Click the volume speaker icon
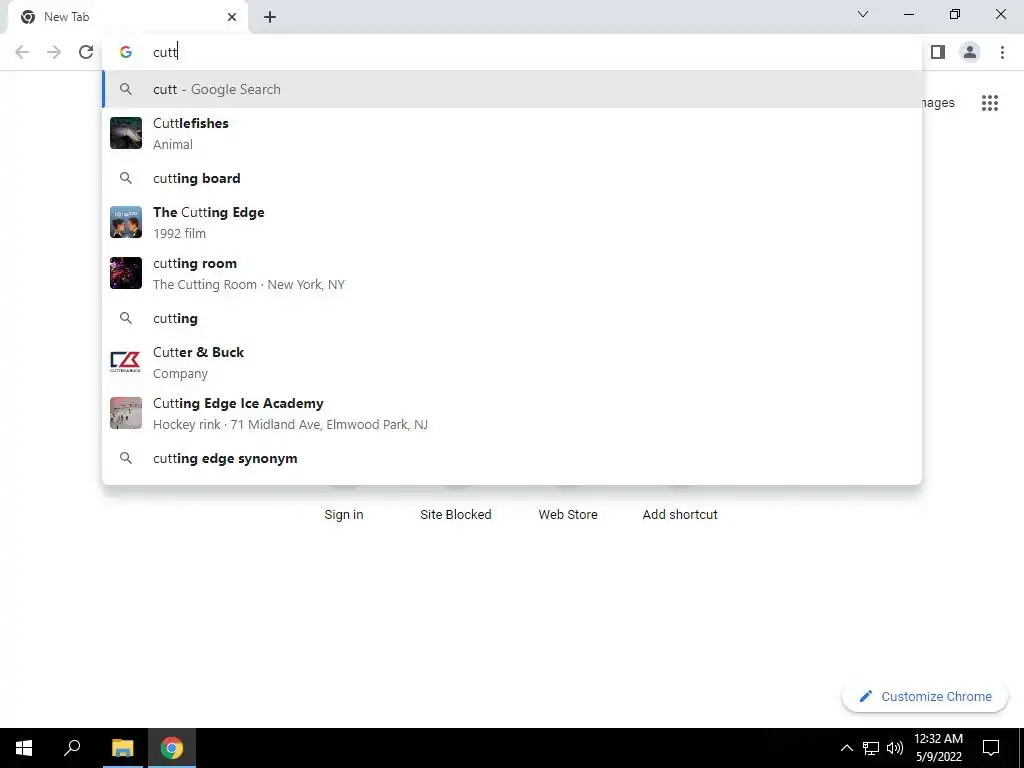Viewport: 1024px width, 768px height. [x=895, y=748]
